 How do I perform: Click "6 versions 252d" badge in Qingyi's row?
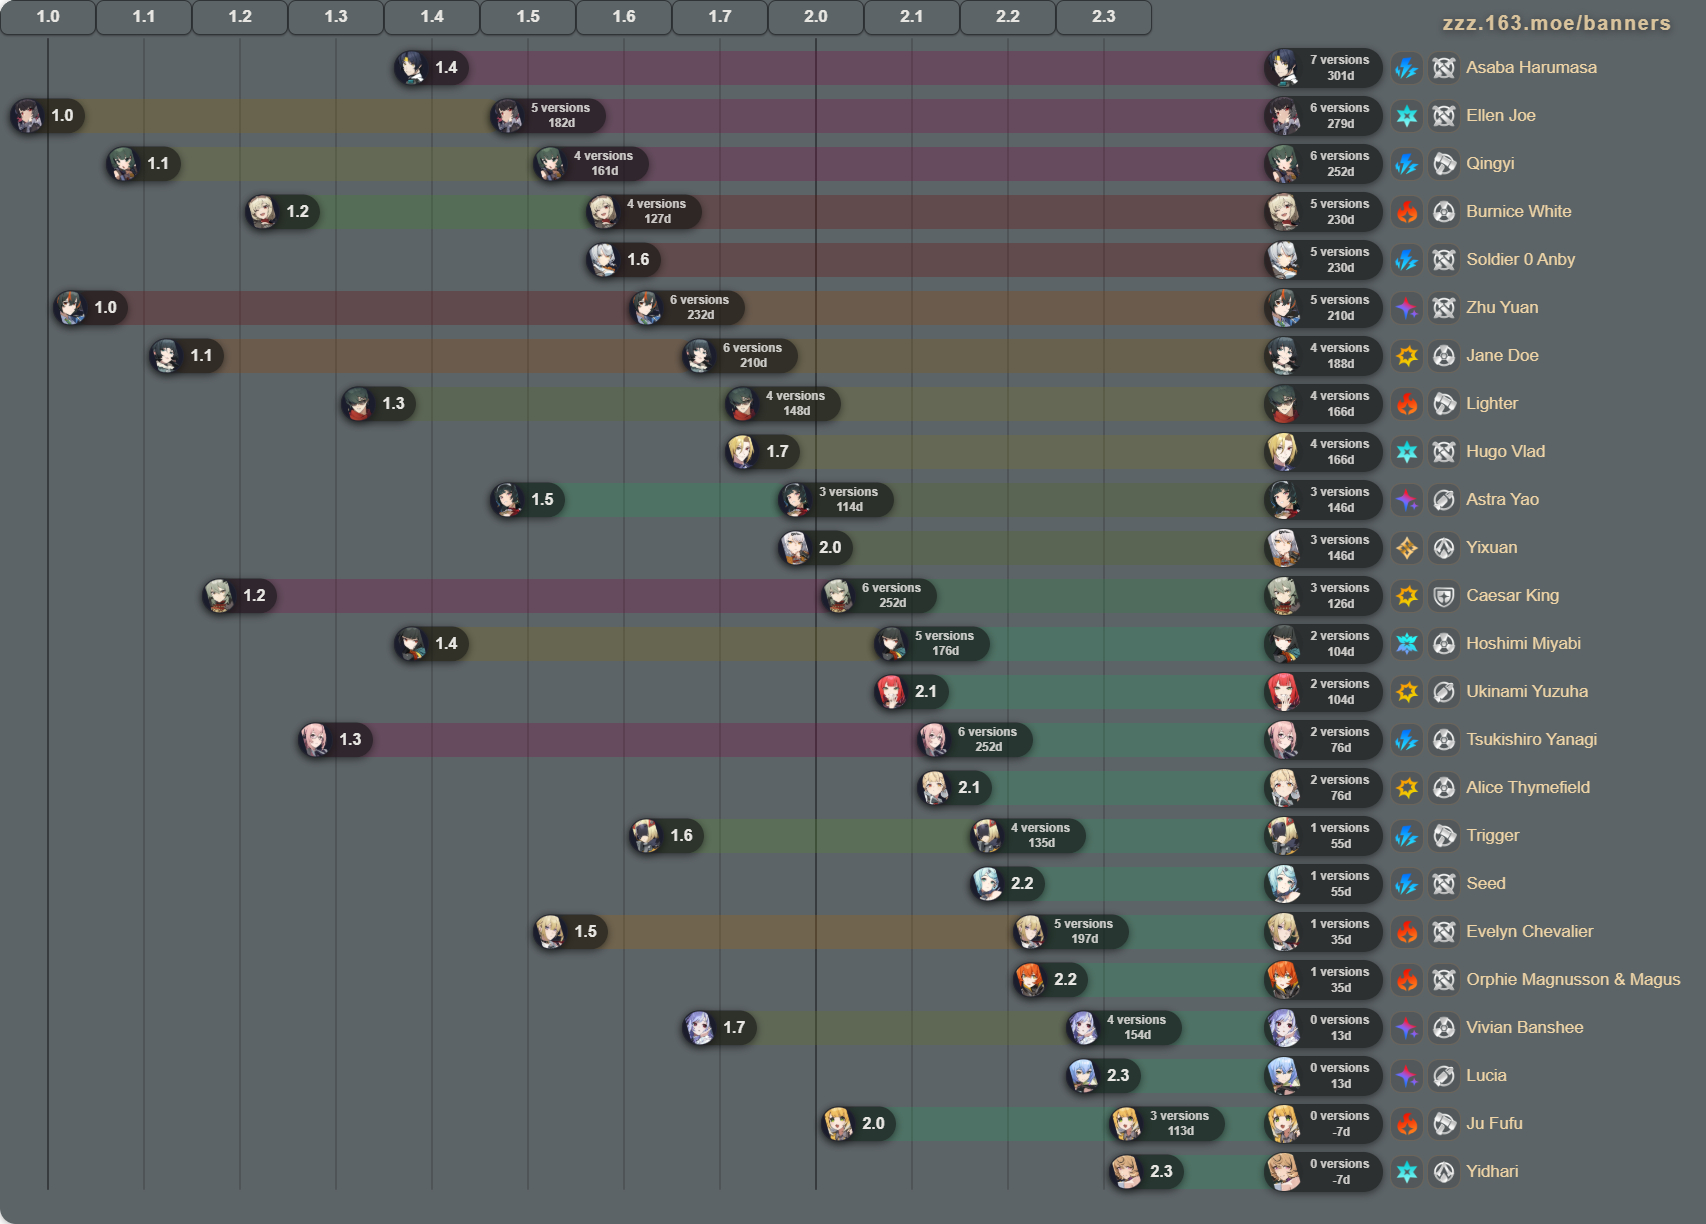coord(1323,164)
